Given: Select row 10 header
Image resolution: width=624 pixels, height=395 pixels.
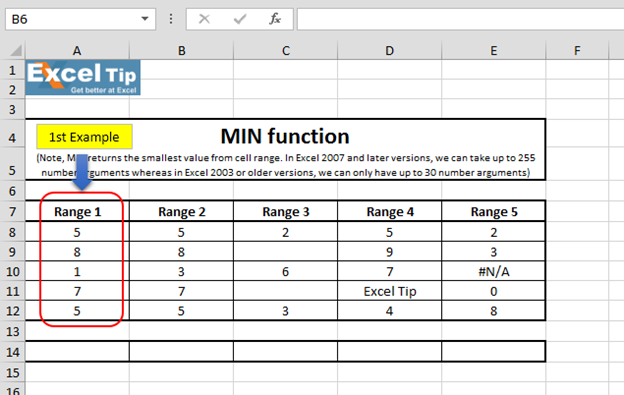Looking at the screenshot, I should (x=12, y=271).
